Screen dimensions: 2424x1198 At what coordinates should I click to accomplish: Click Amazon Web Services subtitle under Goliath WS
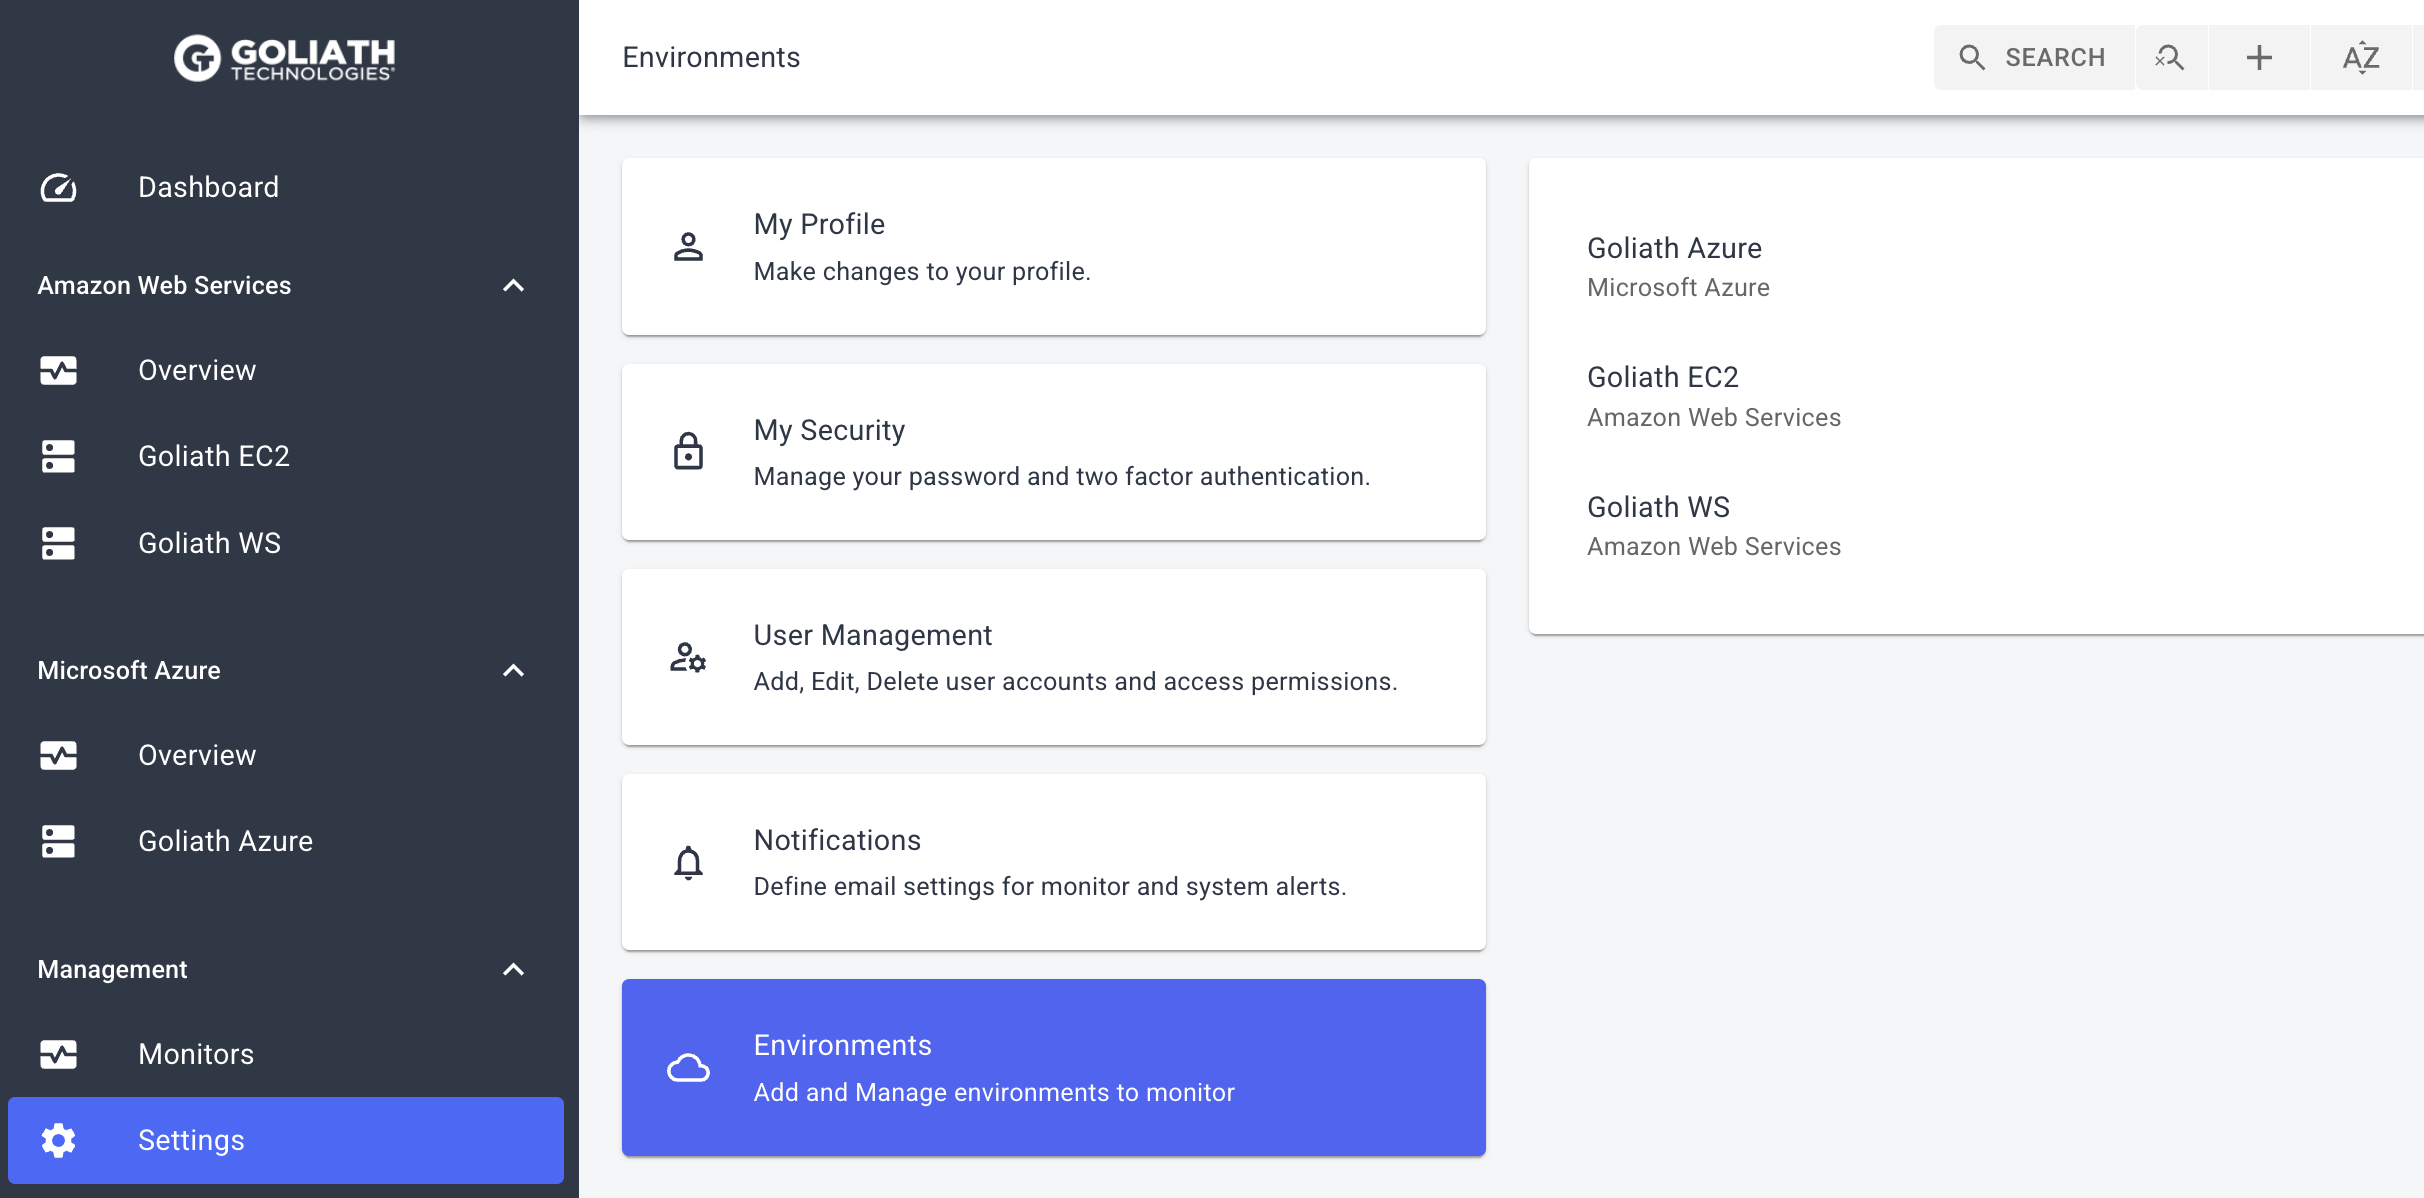(x=1714, y=546)
